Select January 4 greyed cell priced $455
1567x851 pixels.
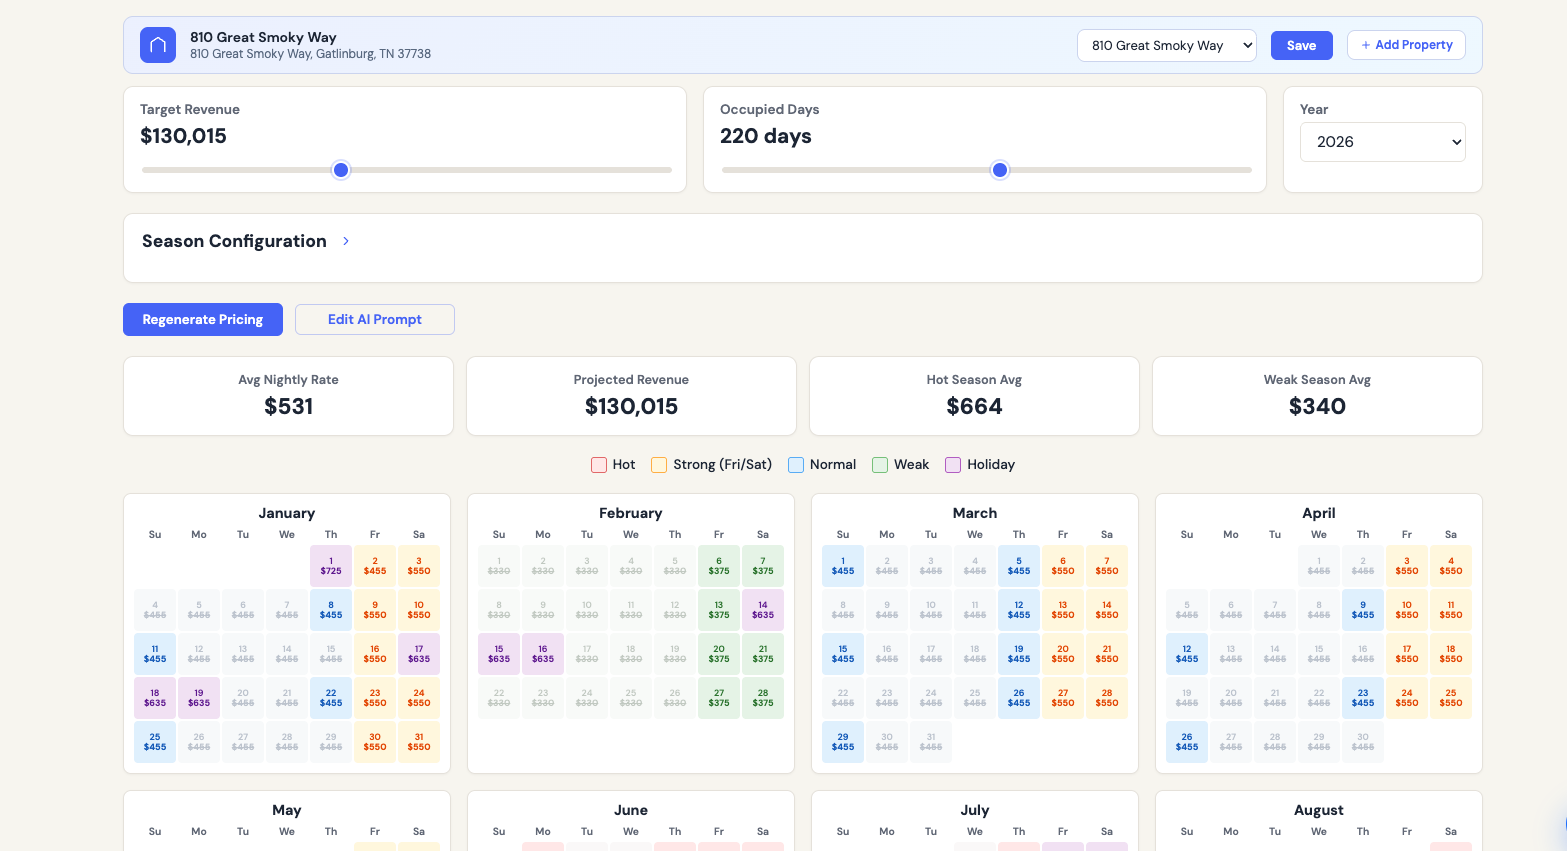point(155,610)
